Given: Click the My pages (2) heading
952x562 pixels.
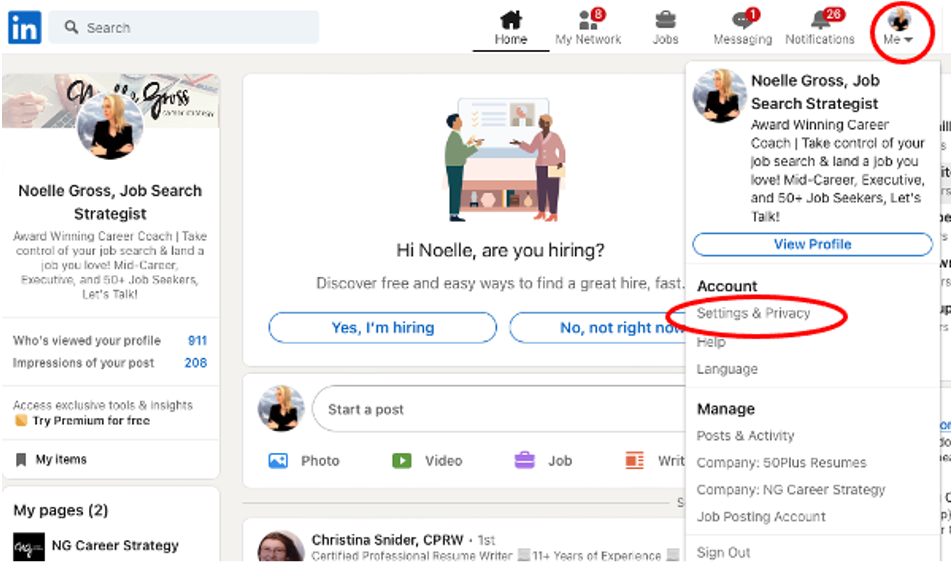Looking at the screenshot, I should (x=61, y=510).
